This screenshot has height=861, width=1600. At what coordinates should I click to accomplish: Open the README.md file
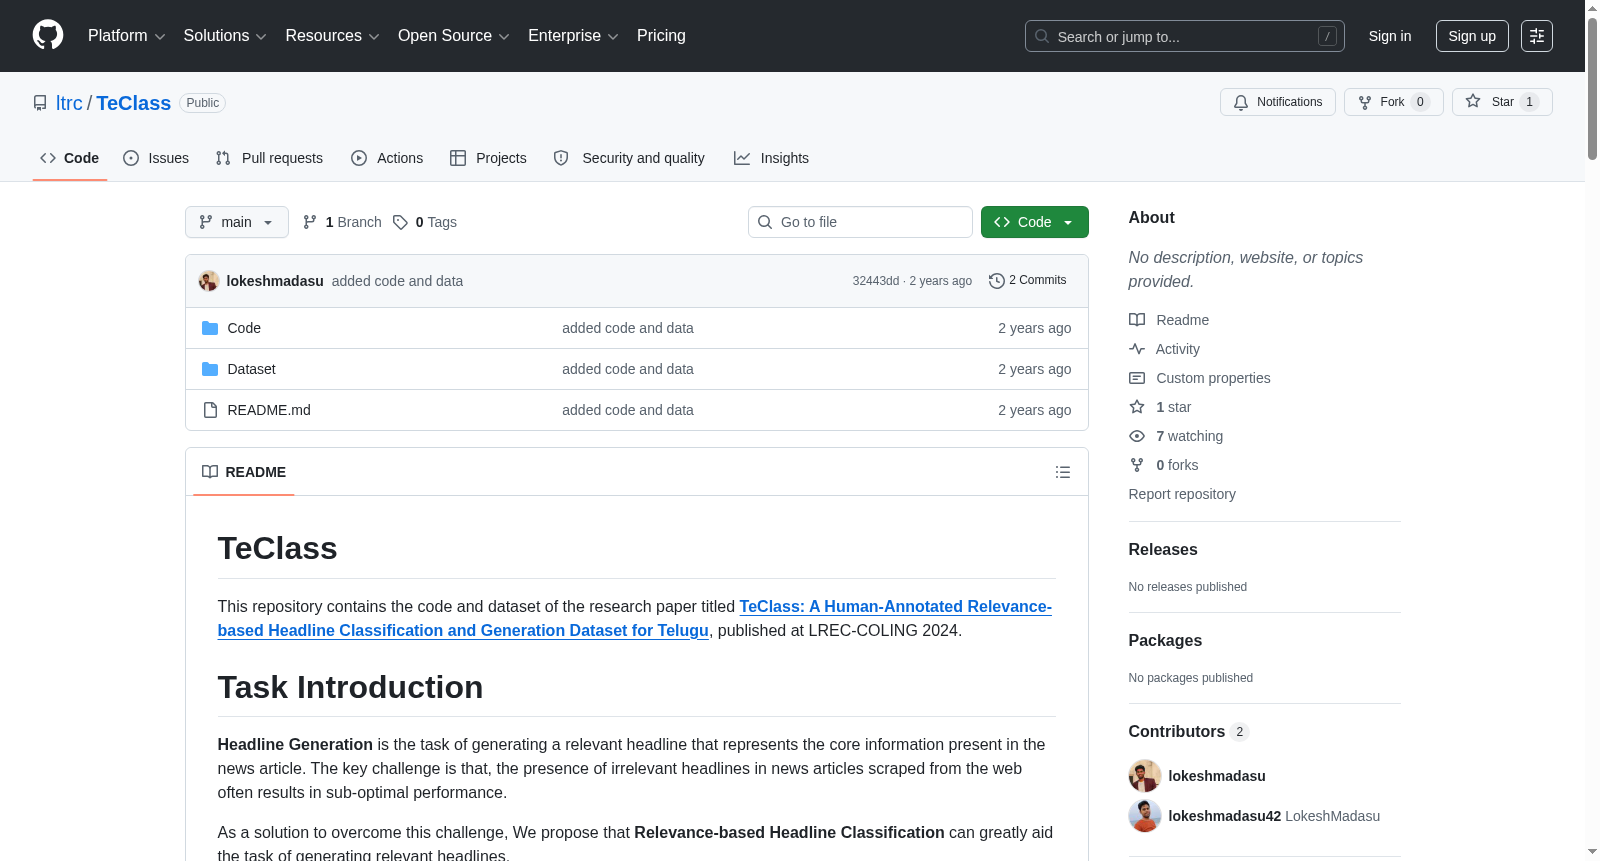[269, 410]
